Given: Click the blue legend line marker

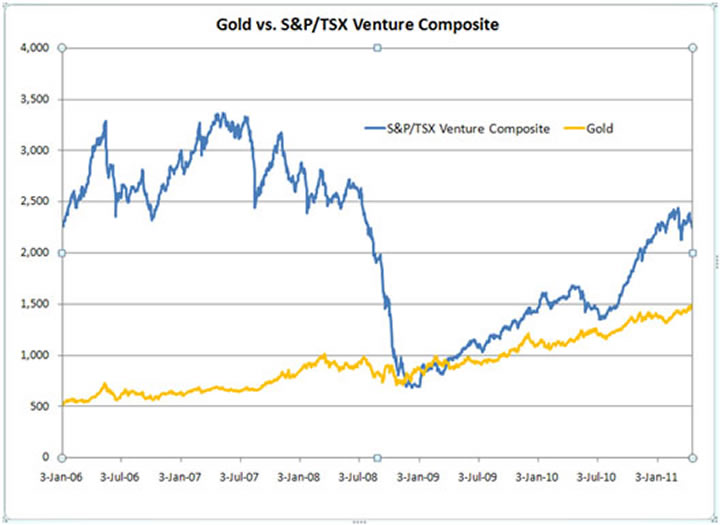Looking at the screenshot, I should point(374,129).
